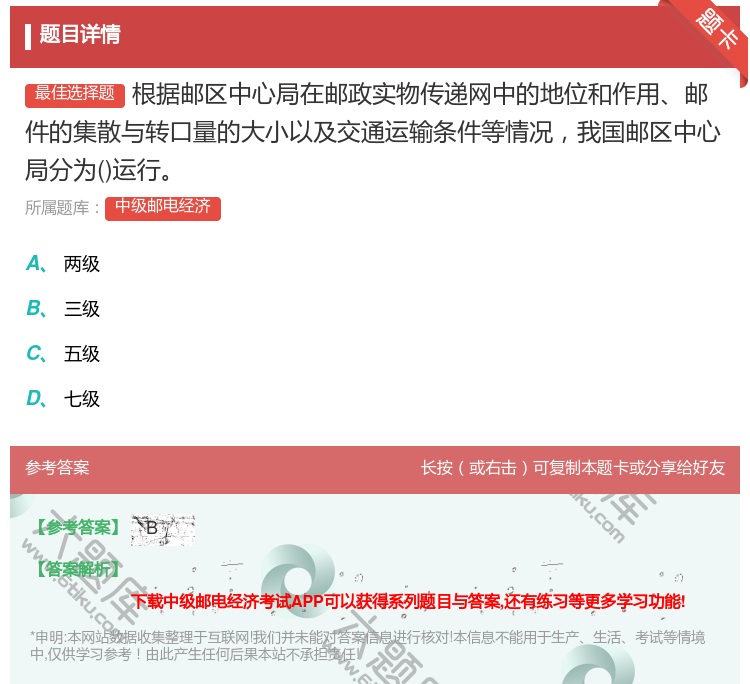Select answer option B 三级

tap(63, 309)
